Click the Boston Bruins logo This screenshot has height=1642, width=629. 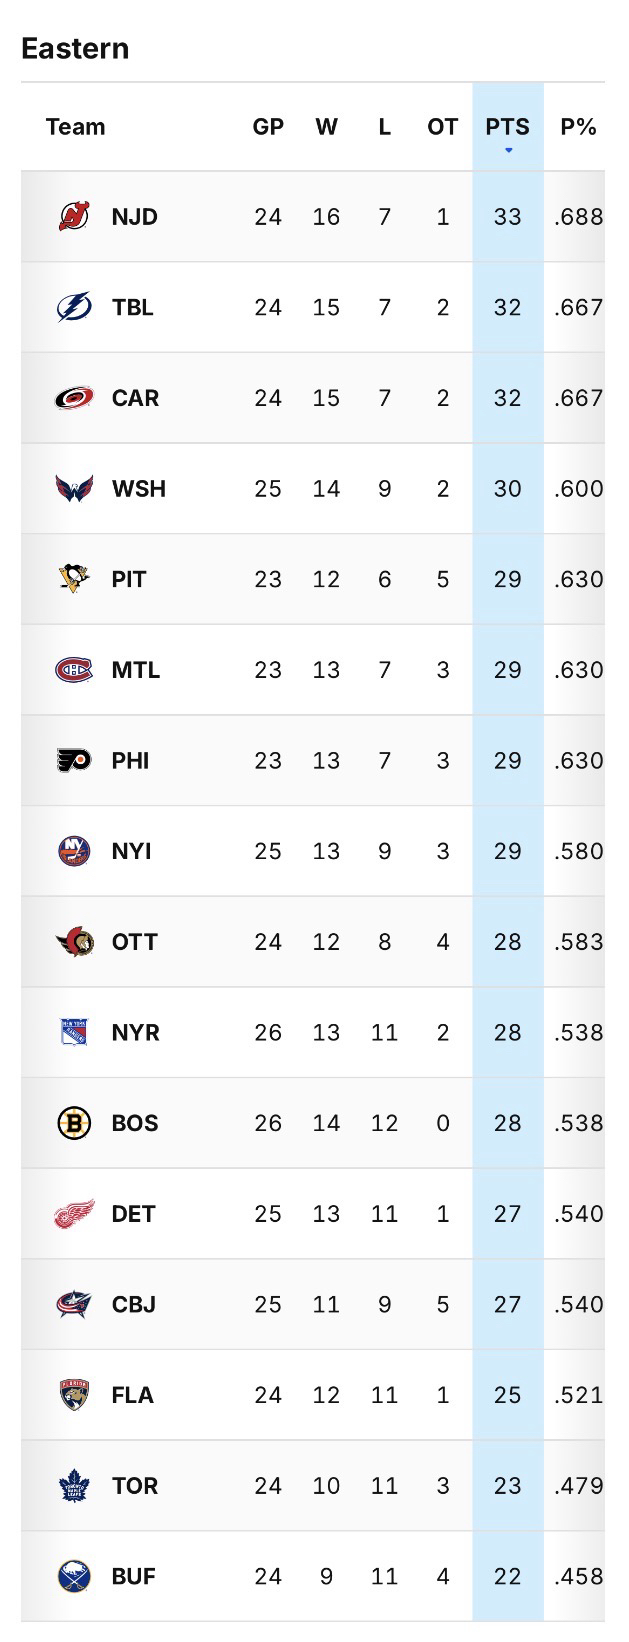[74, 1123]
